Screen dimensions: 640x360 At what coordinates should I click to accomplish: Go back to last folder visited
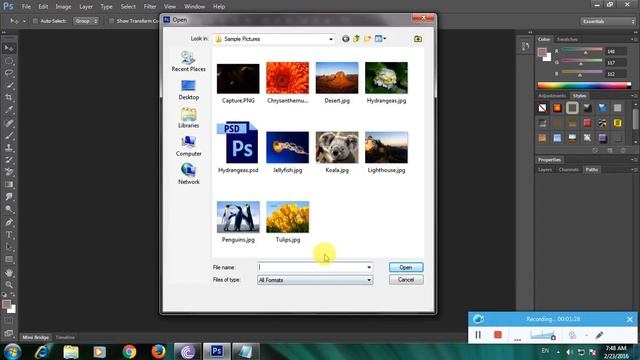(346, 39)
